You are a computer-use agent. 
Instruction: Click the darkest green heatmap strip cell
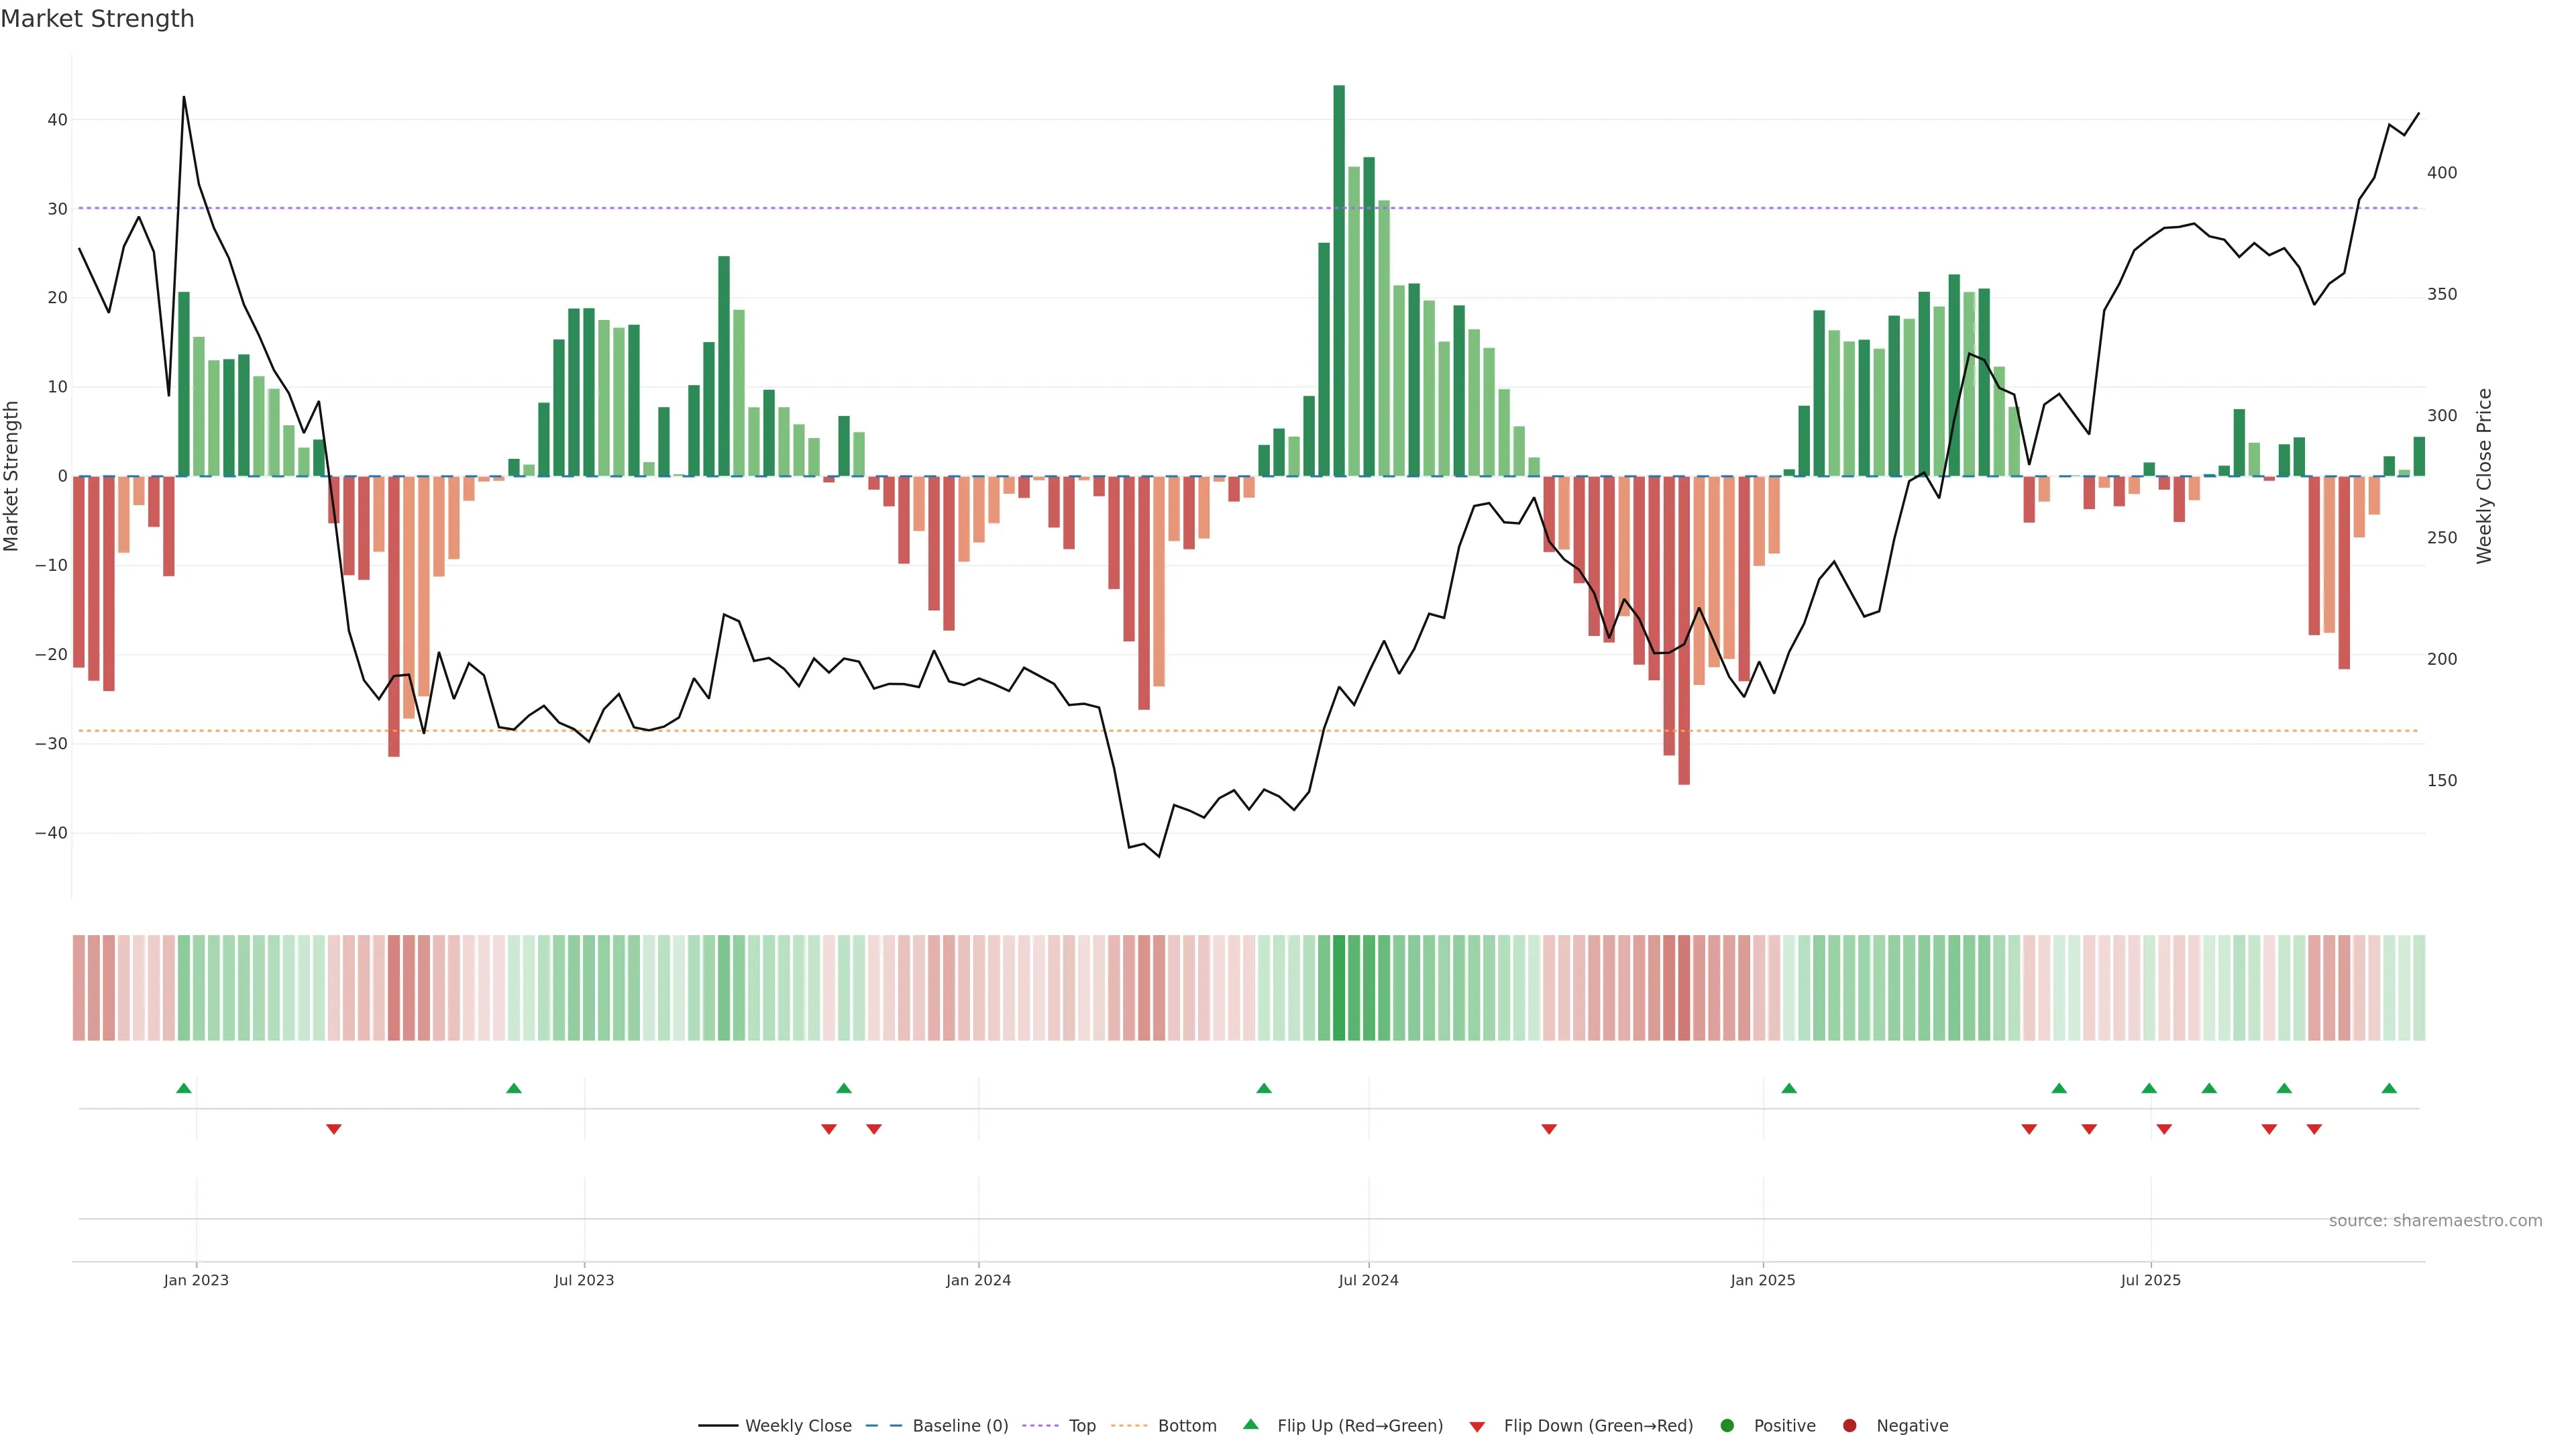click(1339, 988)
